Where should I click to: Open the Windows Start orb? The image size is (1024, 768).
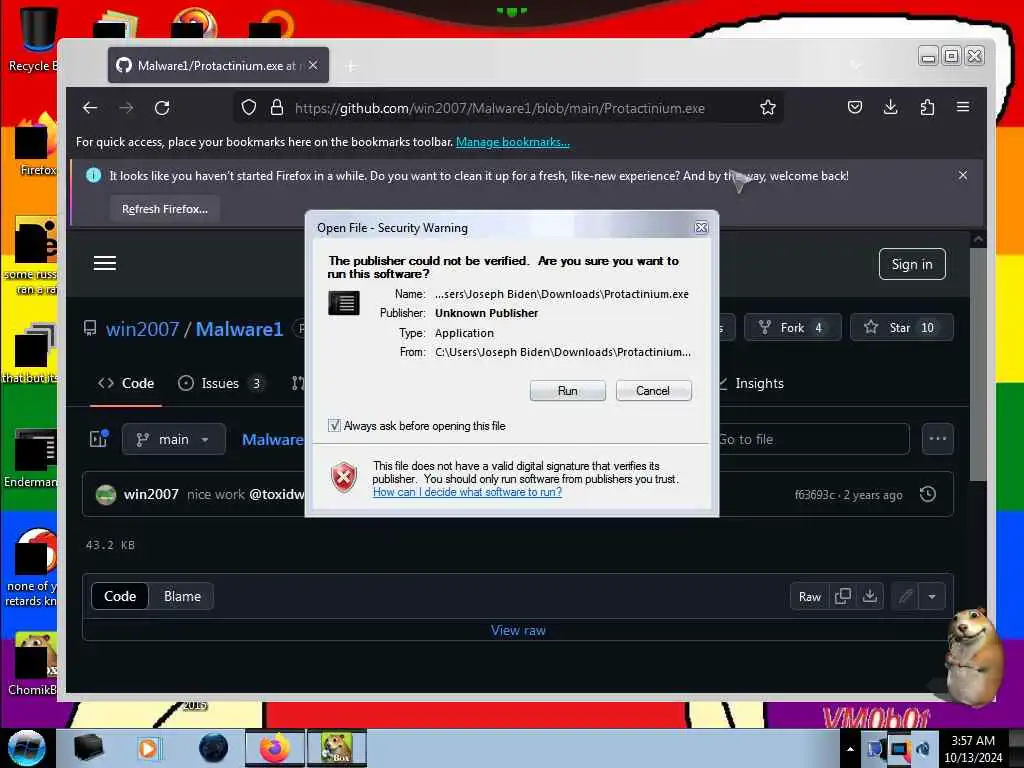[27, 748]
